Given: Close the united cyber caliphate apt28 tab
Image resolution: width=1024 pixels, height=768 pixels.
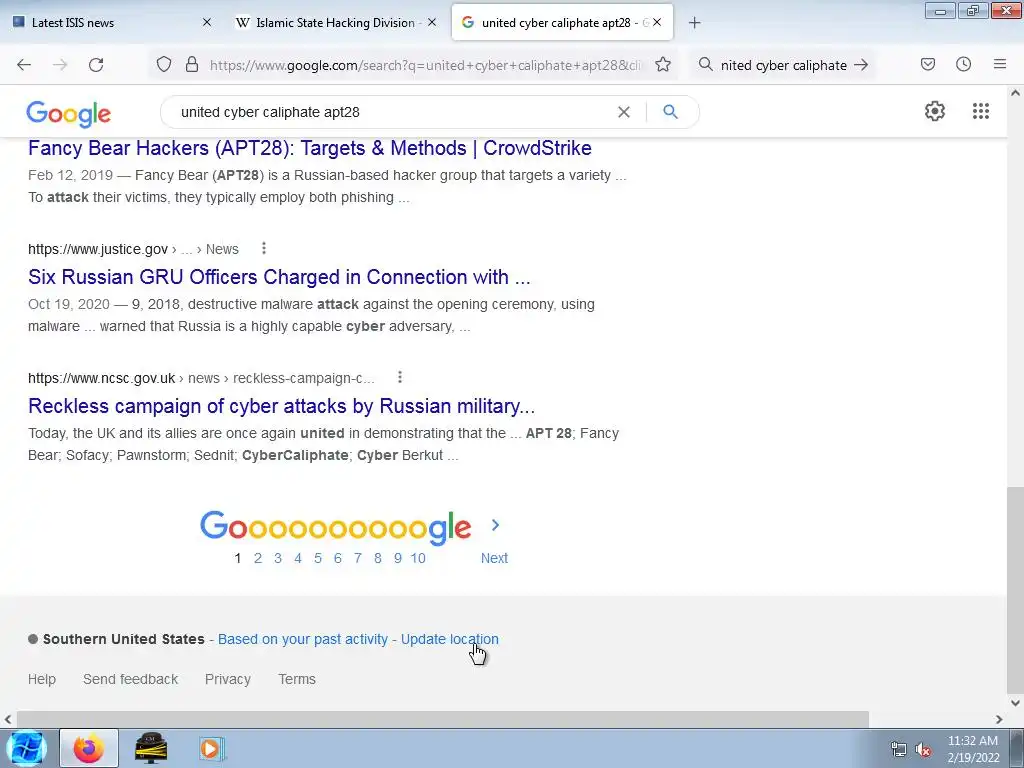Looking at the screenshot, I should pyautogui.click(x=657, y=23).
